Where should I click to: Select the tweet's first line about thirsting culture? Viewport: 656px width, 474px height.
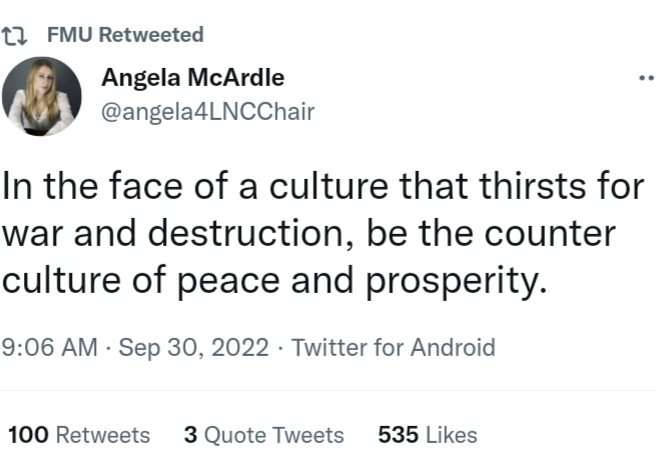(323, 186)
